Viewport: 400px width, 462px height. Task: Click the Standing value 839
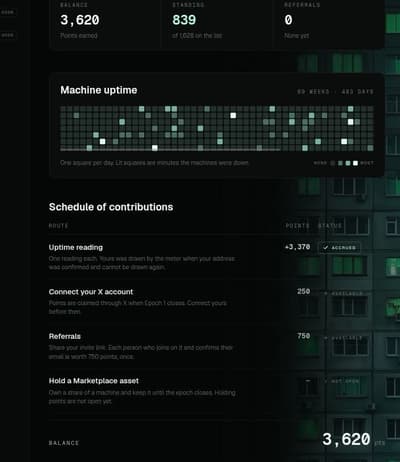[x=184, y=20]
